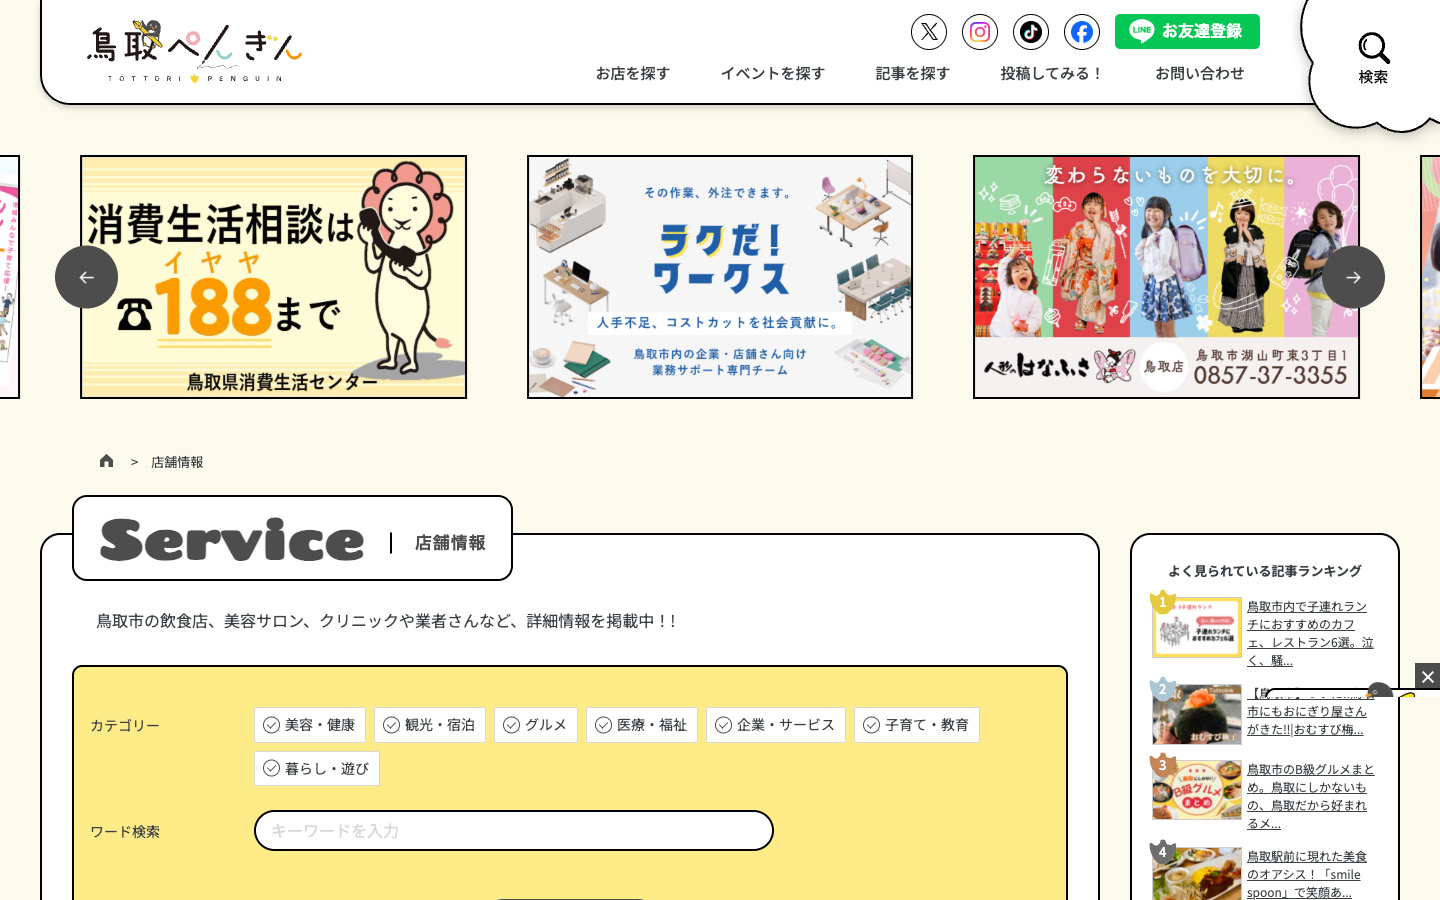Toggle the 美容・健康 category checkbox
1440x900 pixels.
pyautogui.click(x=310, y=725)
